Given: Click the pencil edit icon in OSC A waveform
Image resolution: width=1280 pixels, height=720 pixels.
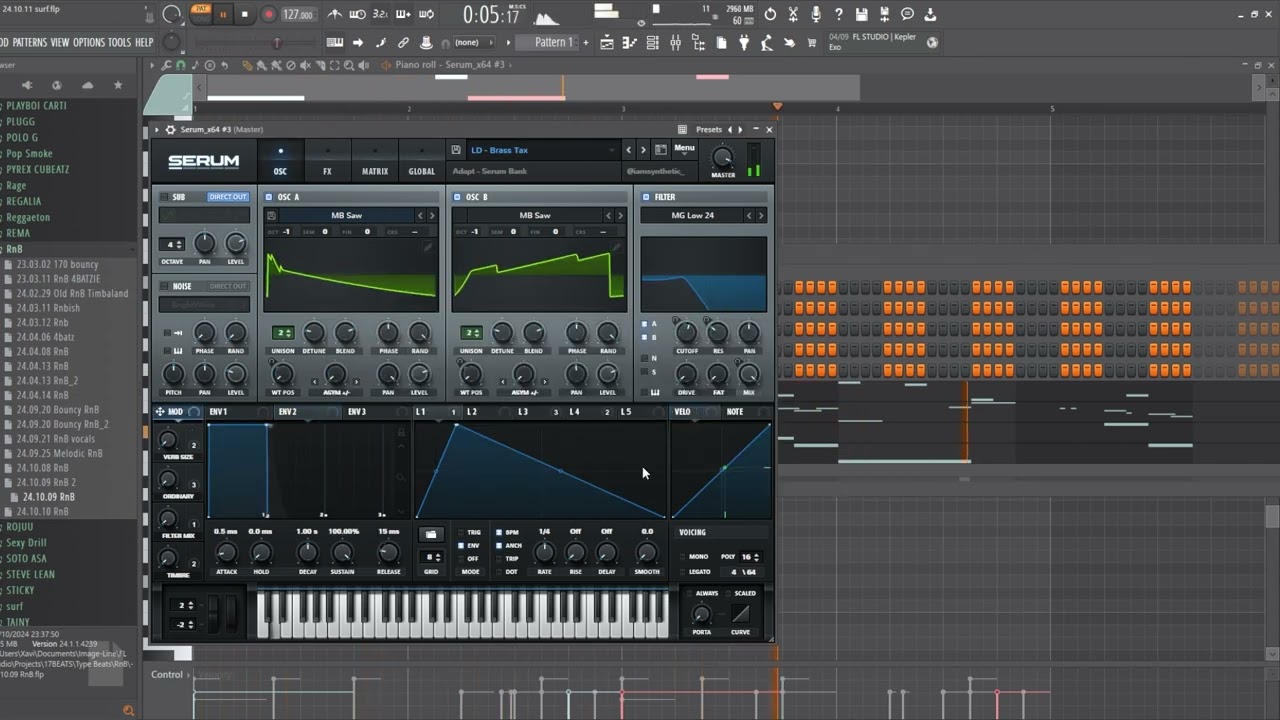Looking at the screenshot, I should [x=428, y=247].
